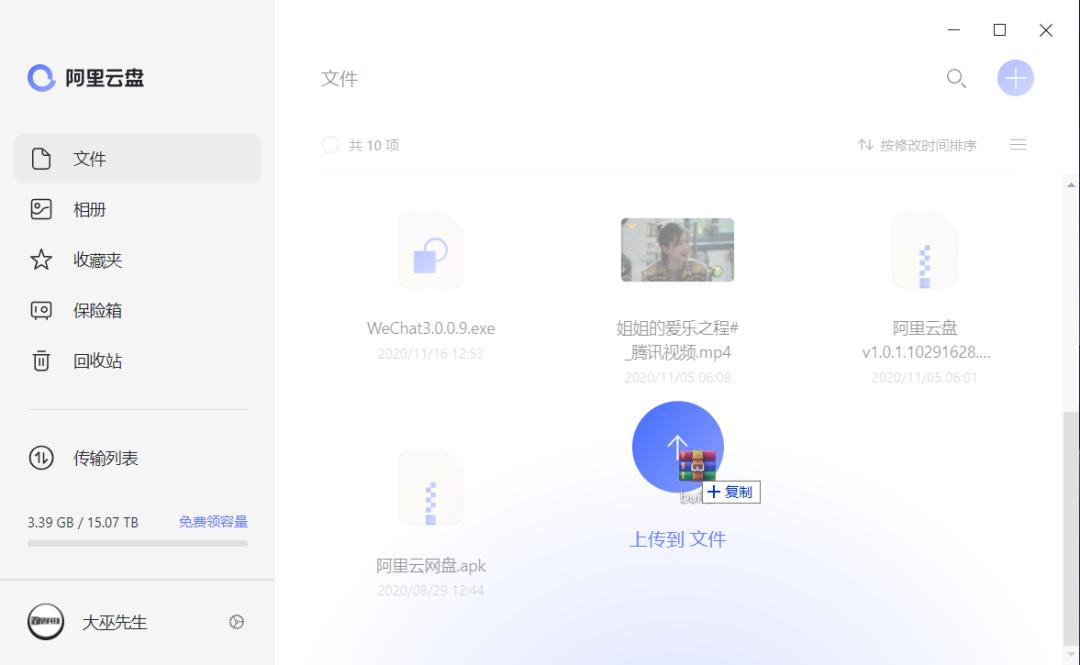Click the 阿里云盘 logo icon
The width and height of the screenshot is (1080, 665).
pyautogui.click(x=40, y=77)
